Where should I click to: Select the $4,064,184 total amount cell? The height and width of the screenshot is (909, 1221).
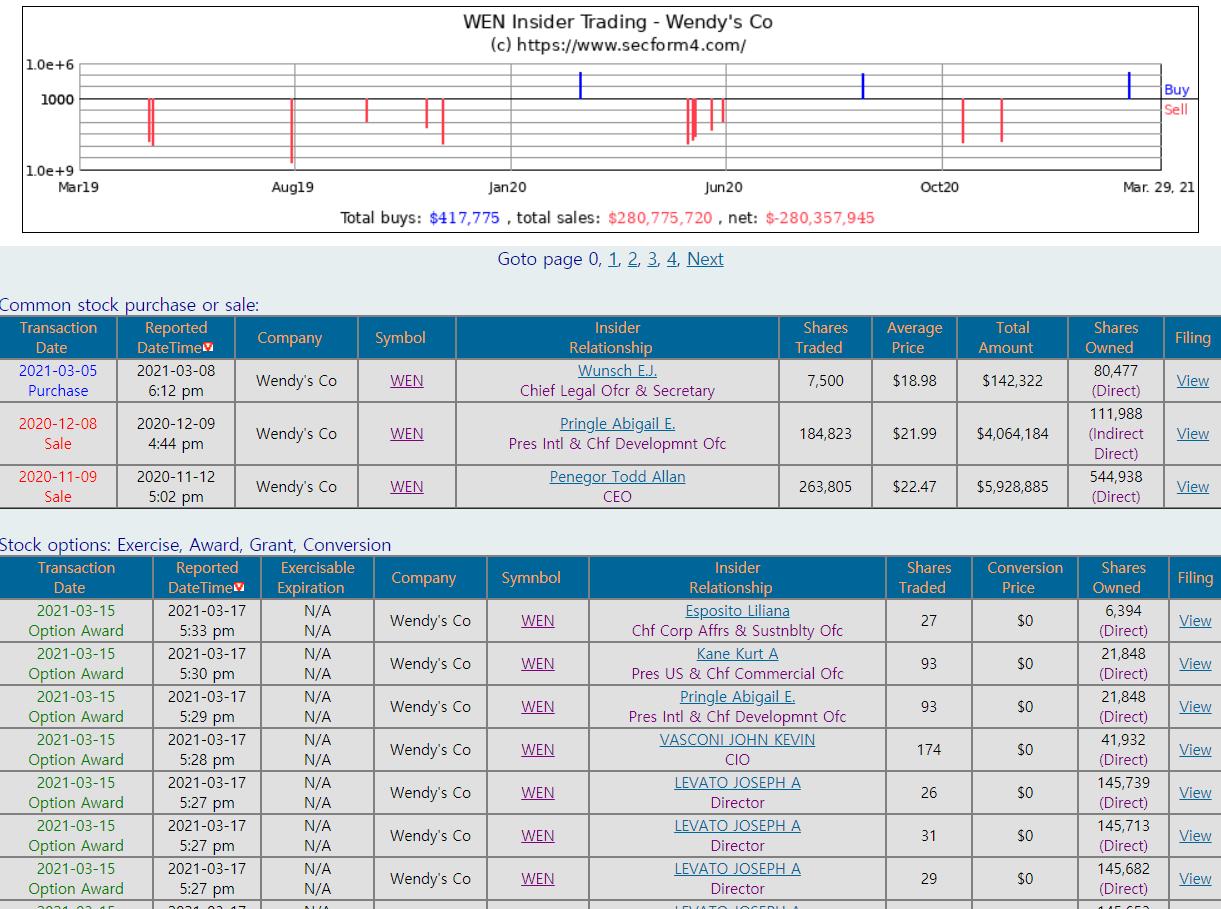(x=1012, y=434)
